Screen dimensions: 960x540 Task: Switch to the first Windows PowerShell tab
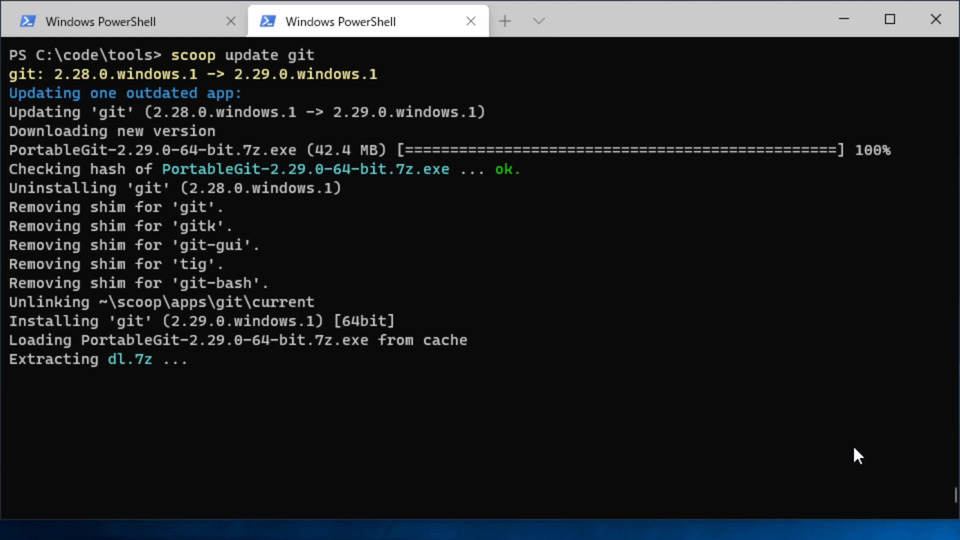point(122,21)
